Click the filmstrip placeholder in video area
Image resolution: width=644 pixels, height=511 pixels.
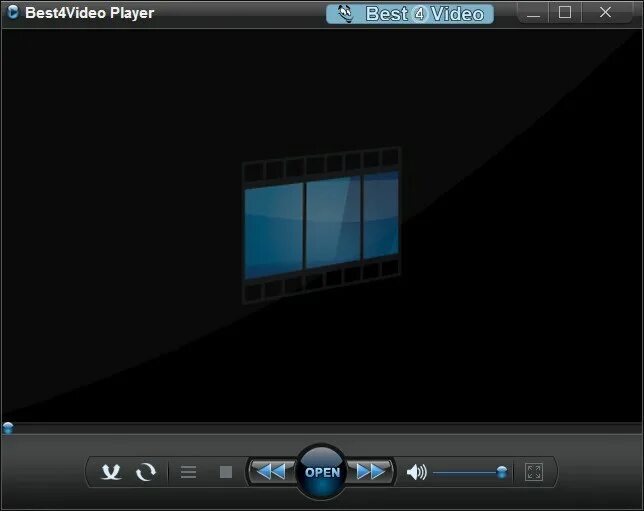click(x=321, y=225)
